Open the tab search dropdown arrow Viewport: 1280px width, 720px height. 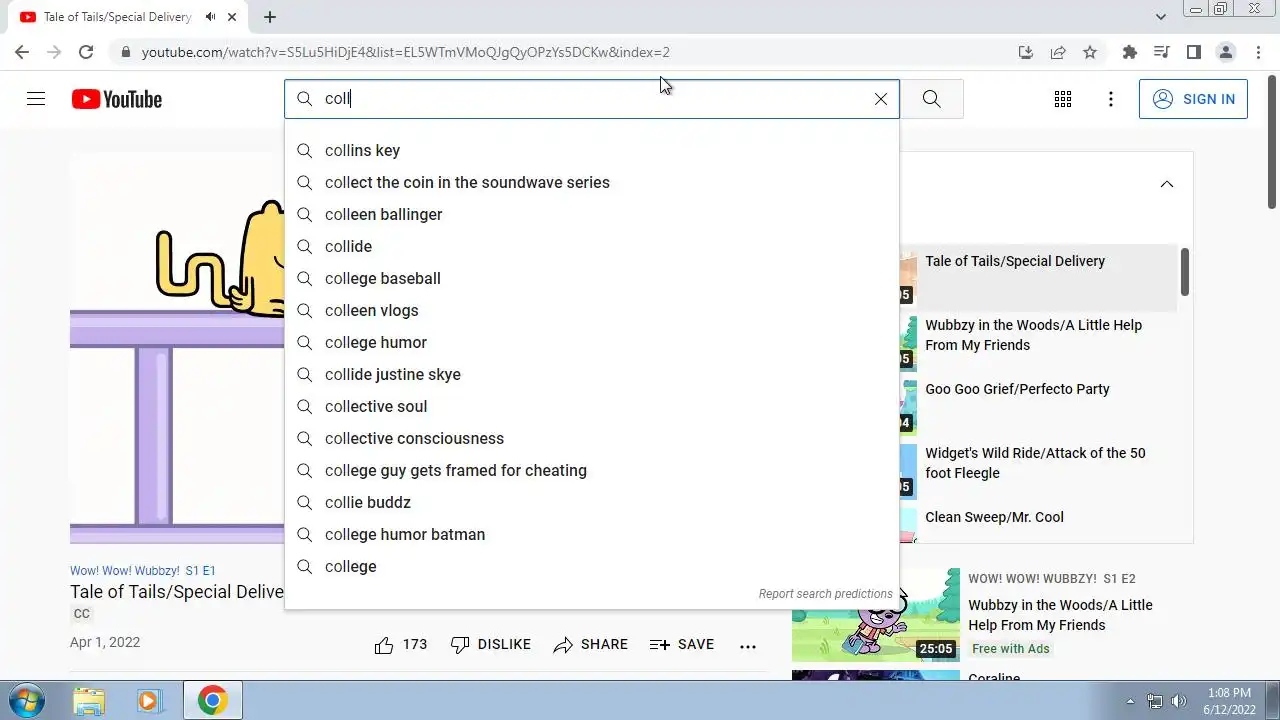coord(1161,17)
